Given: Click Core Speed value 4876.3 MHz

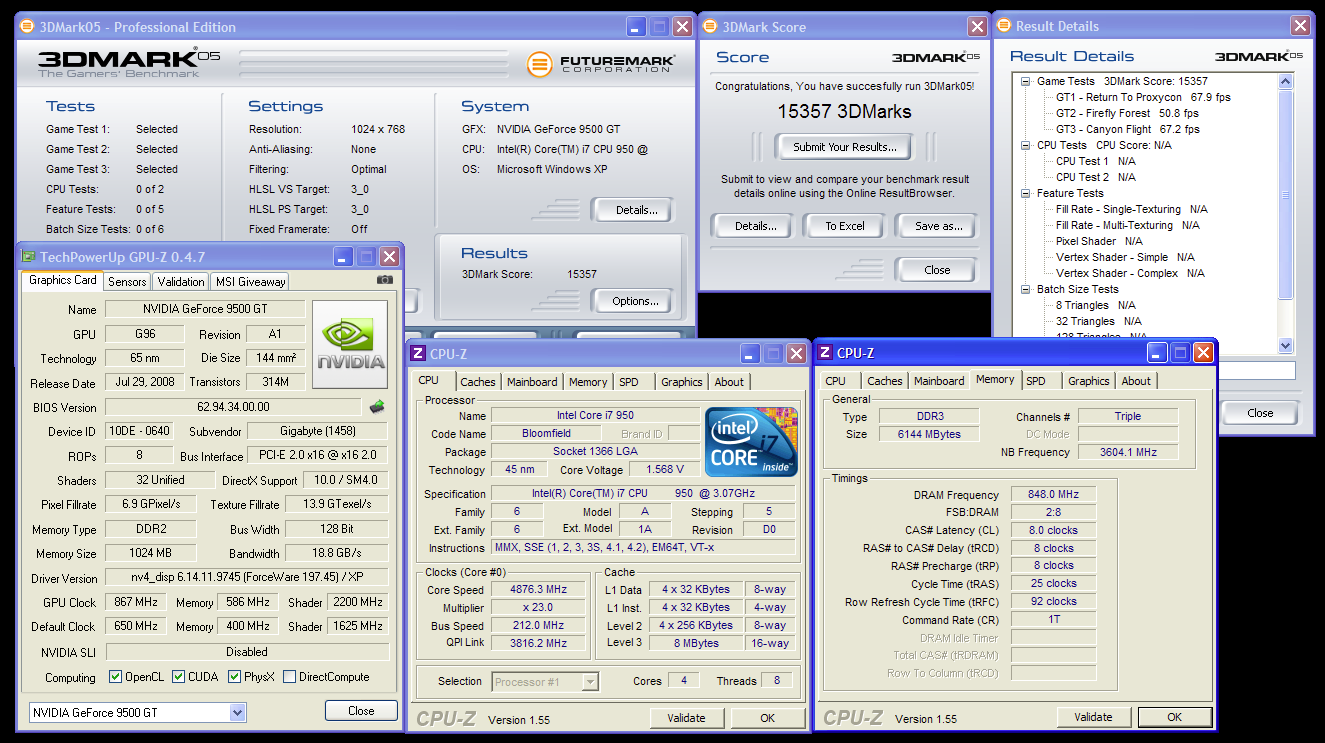Looking at the screenshot, I should (x=539, y=590).
